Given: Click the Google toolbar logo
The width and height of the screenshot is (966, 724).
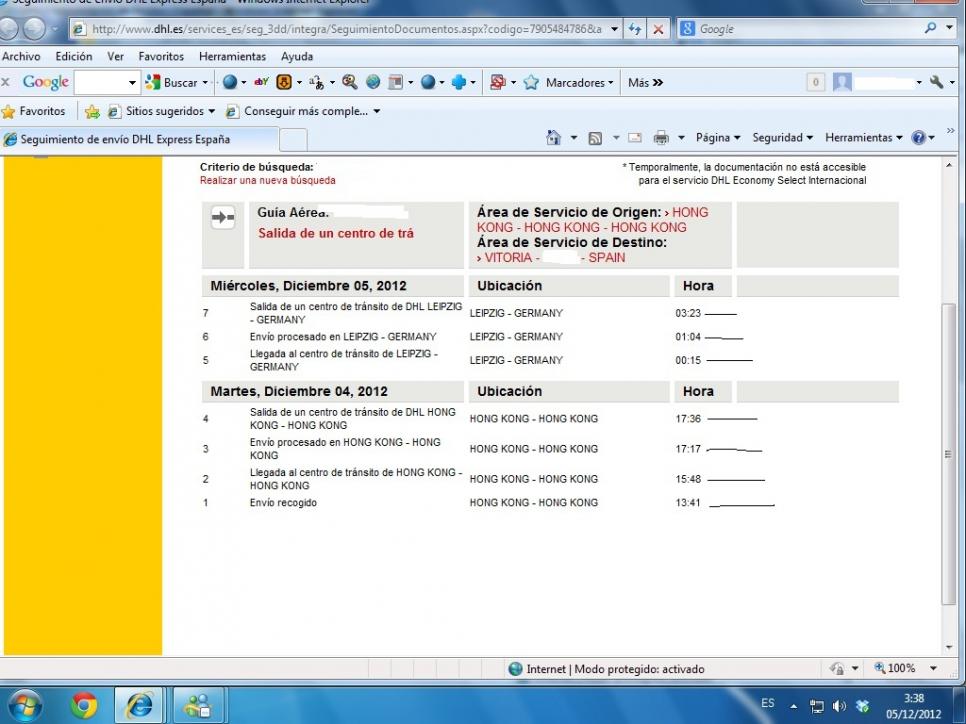Looking at the screenshot, I should click(46, 82).
